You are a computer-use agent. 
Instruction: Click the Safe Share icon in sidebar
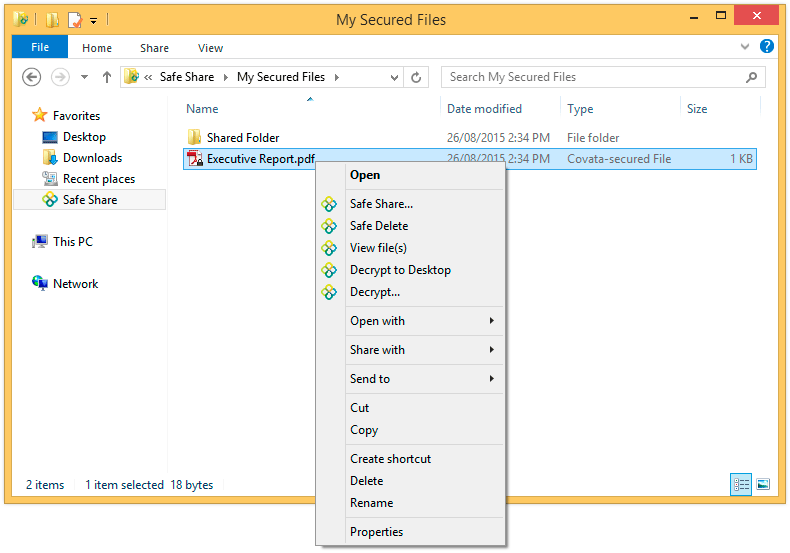point(49,200)
